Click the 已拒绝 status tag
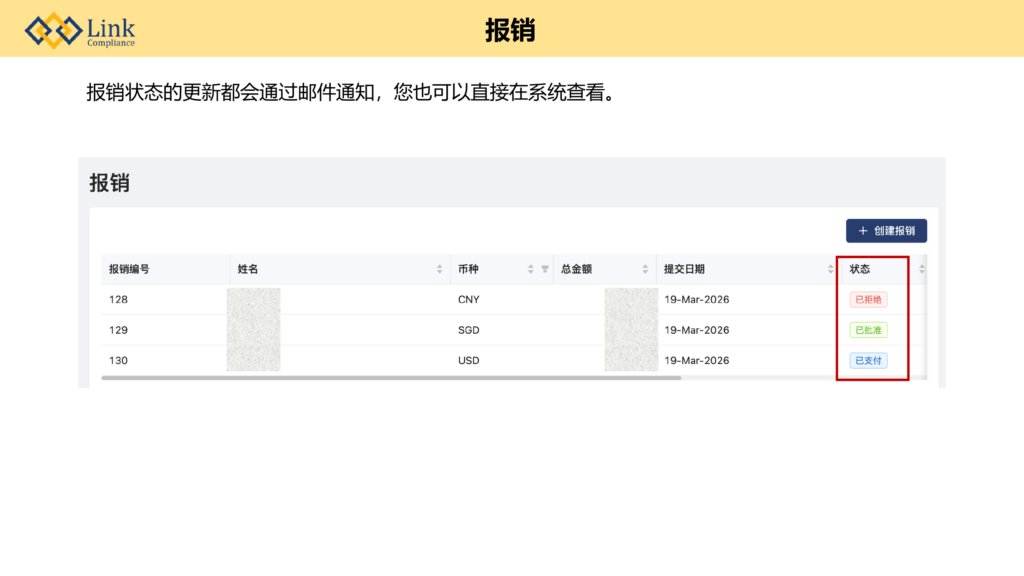 click(x=868, y=299)
